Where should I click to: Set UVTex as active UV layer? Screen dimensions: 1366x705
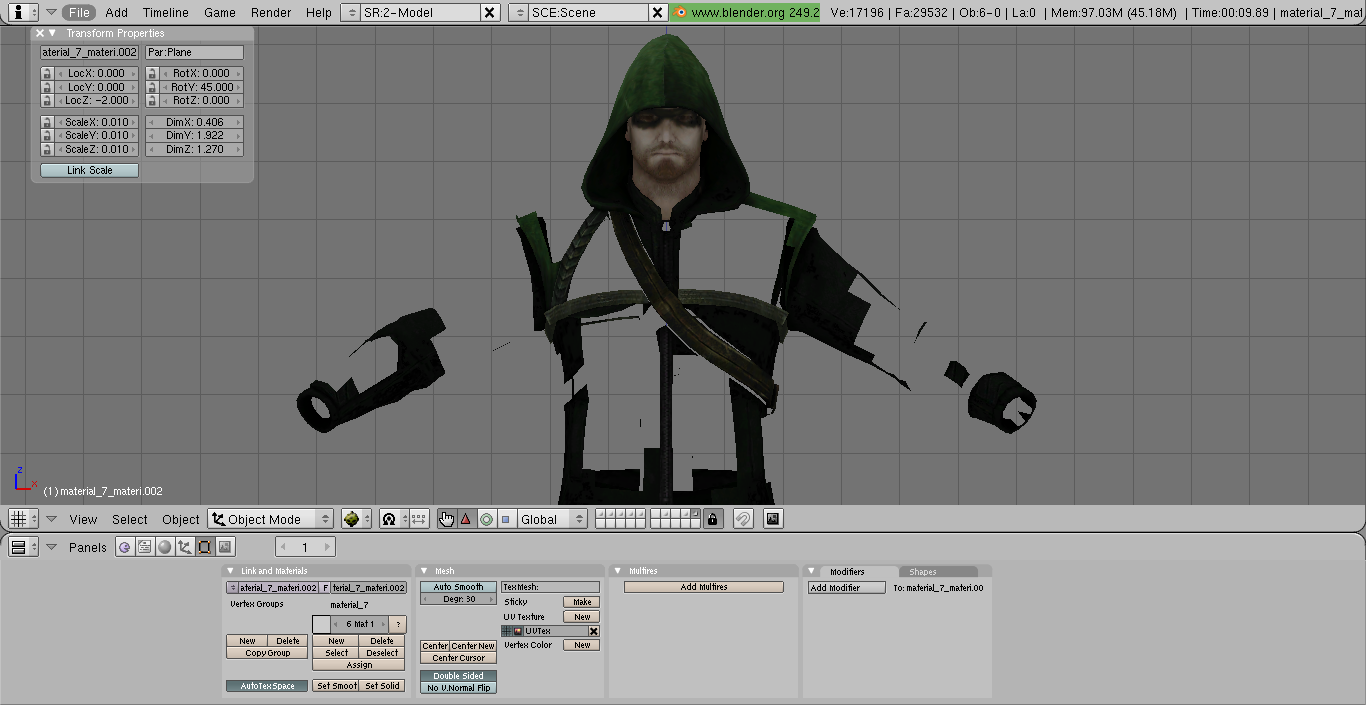507,631
